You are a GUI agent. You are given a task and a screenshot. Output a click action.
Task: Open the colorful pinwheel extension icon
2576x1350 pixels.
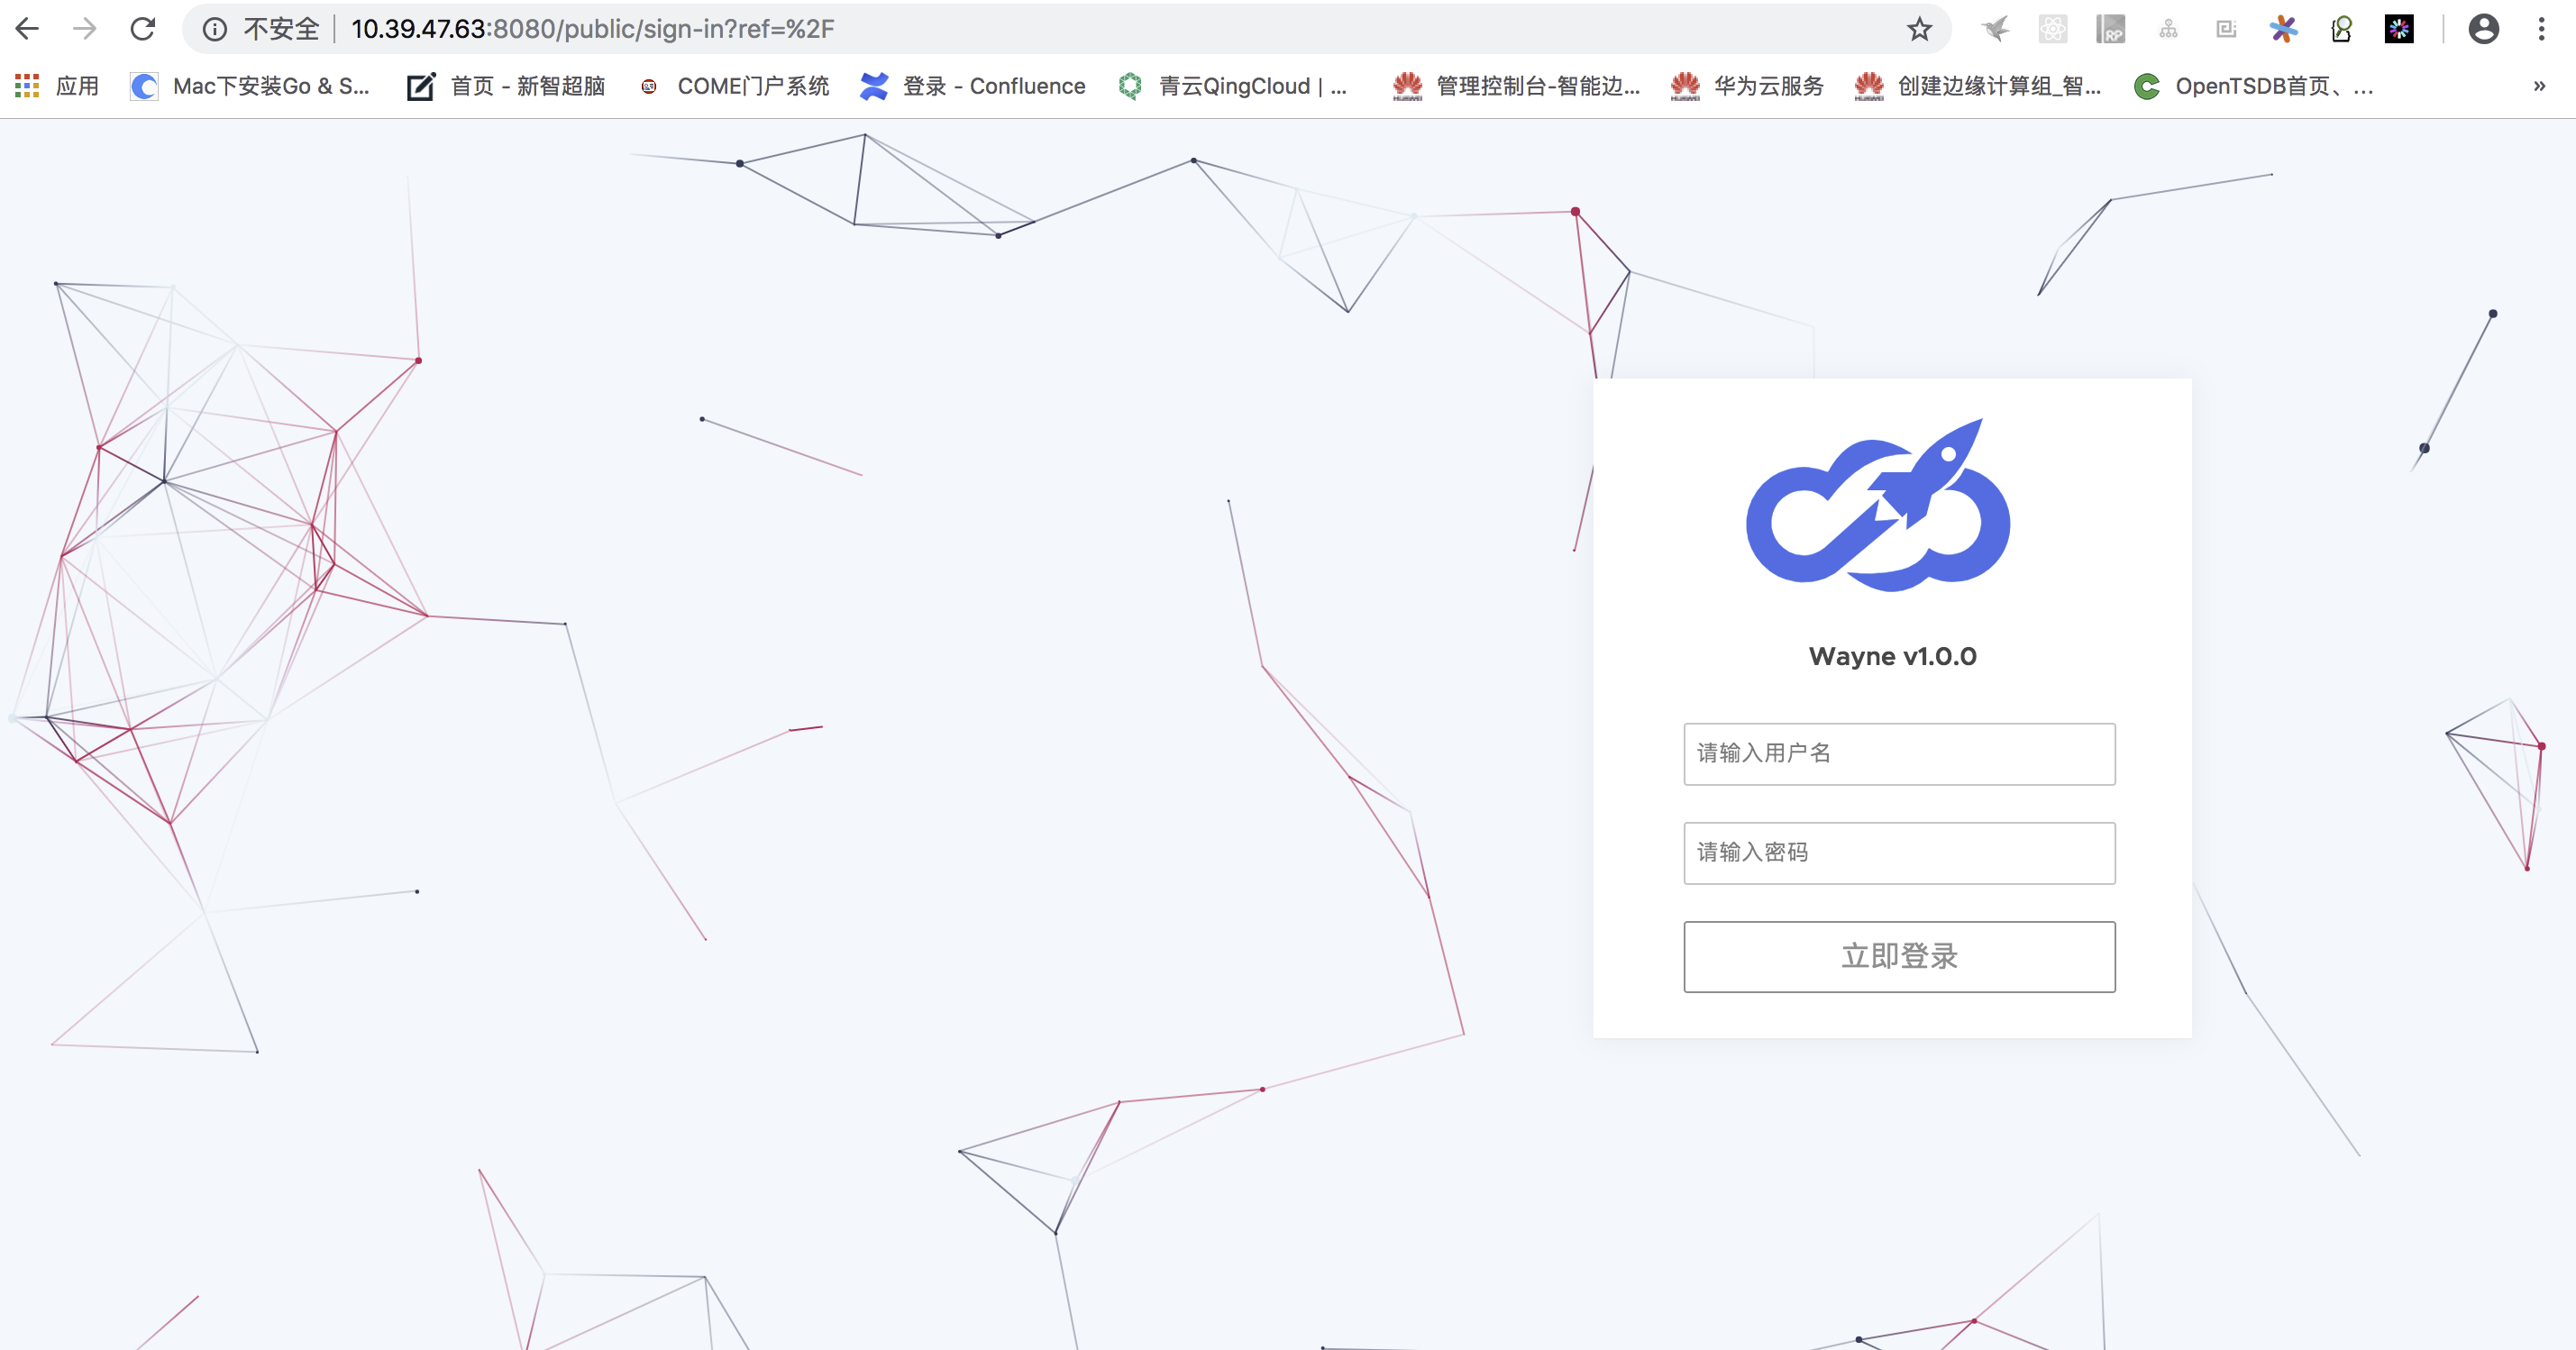[2283, 29]
